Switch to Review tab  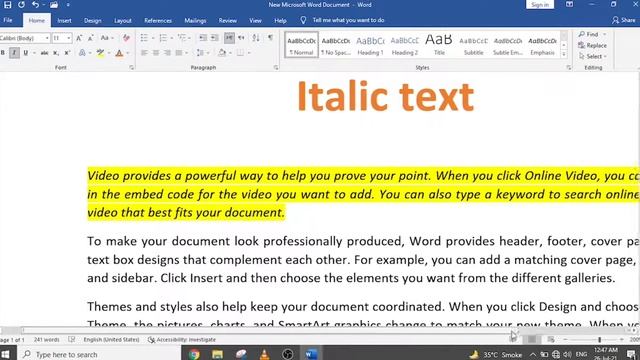click(227, 20)
